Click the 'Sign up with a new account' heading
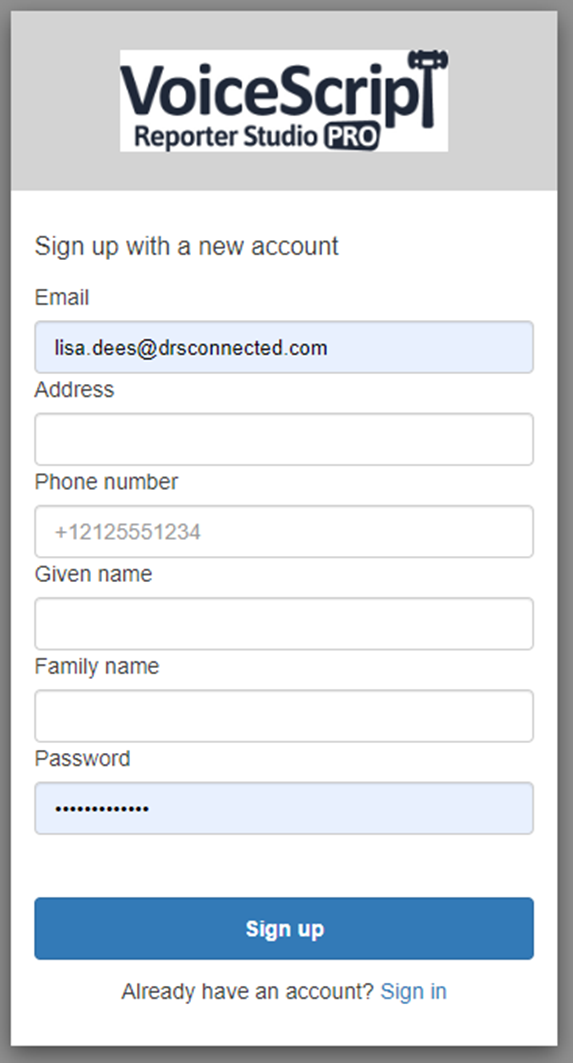The image size is (573, 1063). point(186,246)
